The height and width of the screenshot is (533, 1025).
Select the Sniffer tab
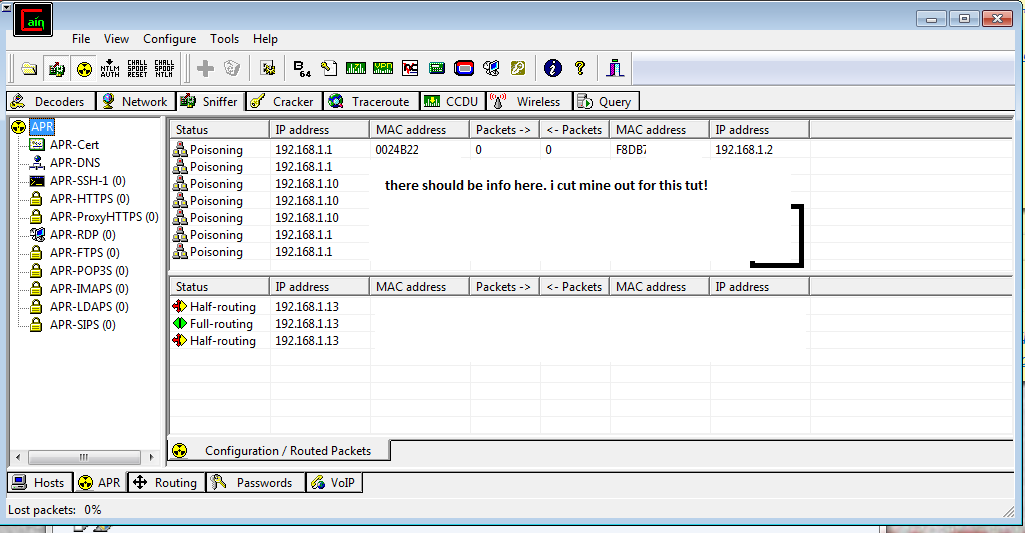pos(210,101)
